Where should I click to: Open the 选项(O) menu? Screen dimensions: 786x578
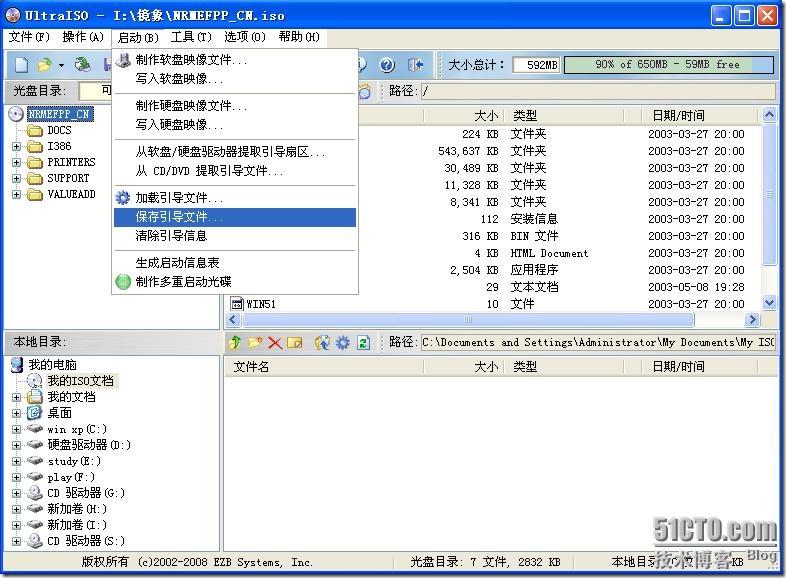click(x=245, y=37)
